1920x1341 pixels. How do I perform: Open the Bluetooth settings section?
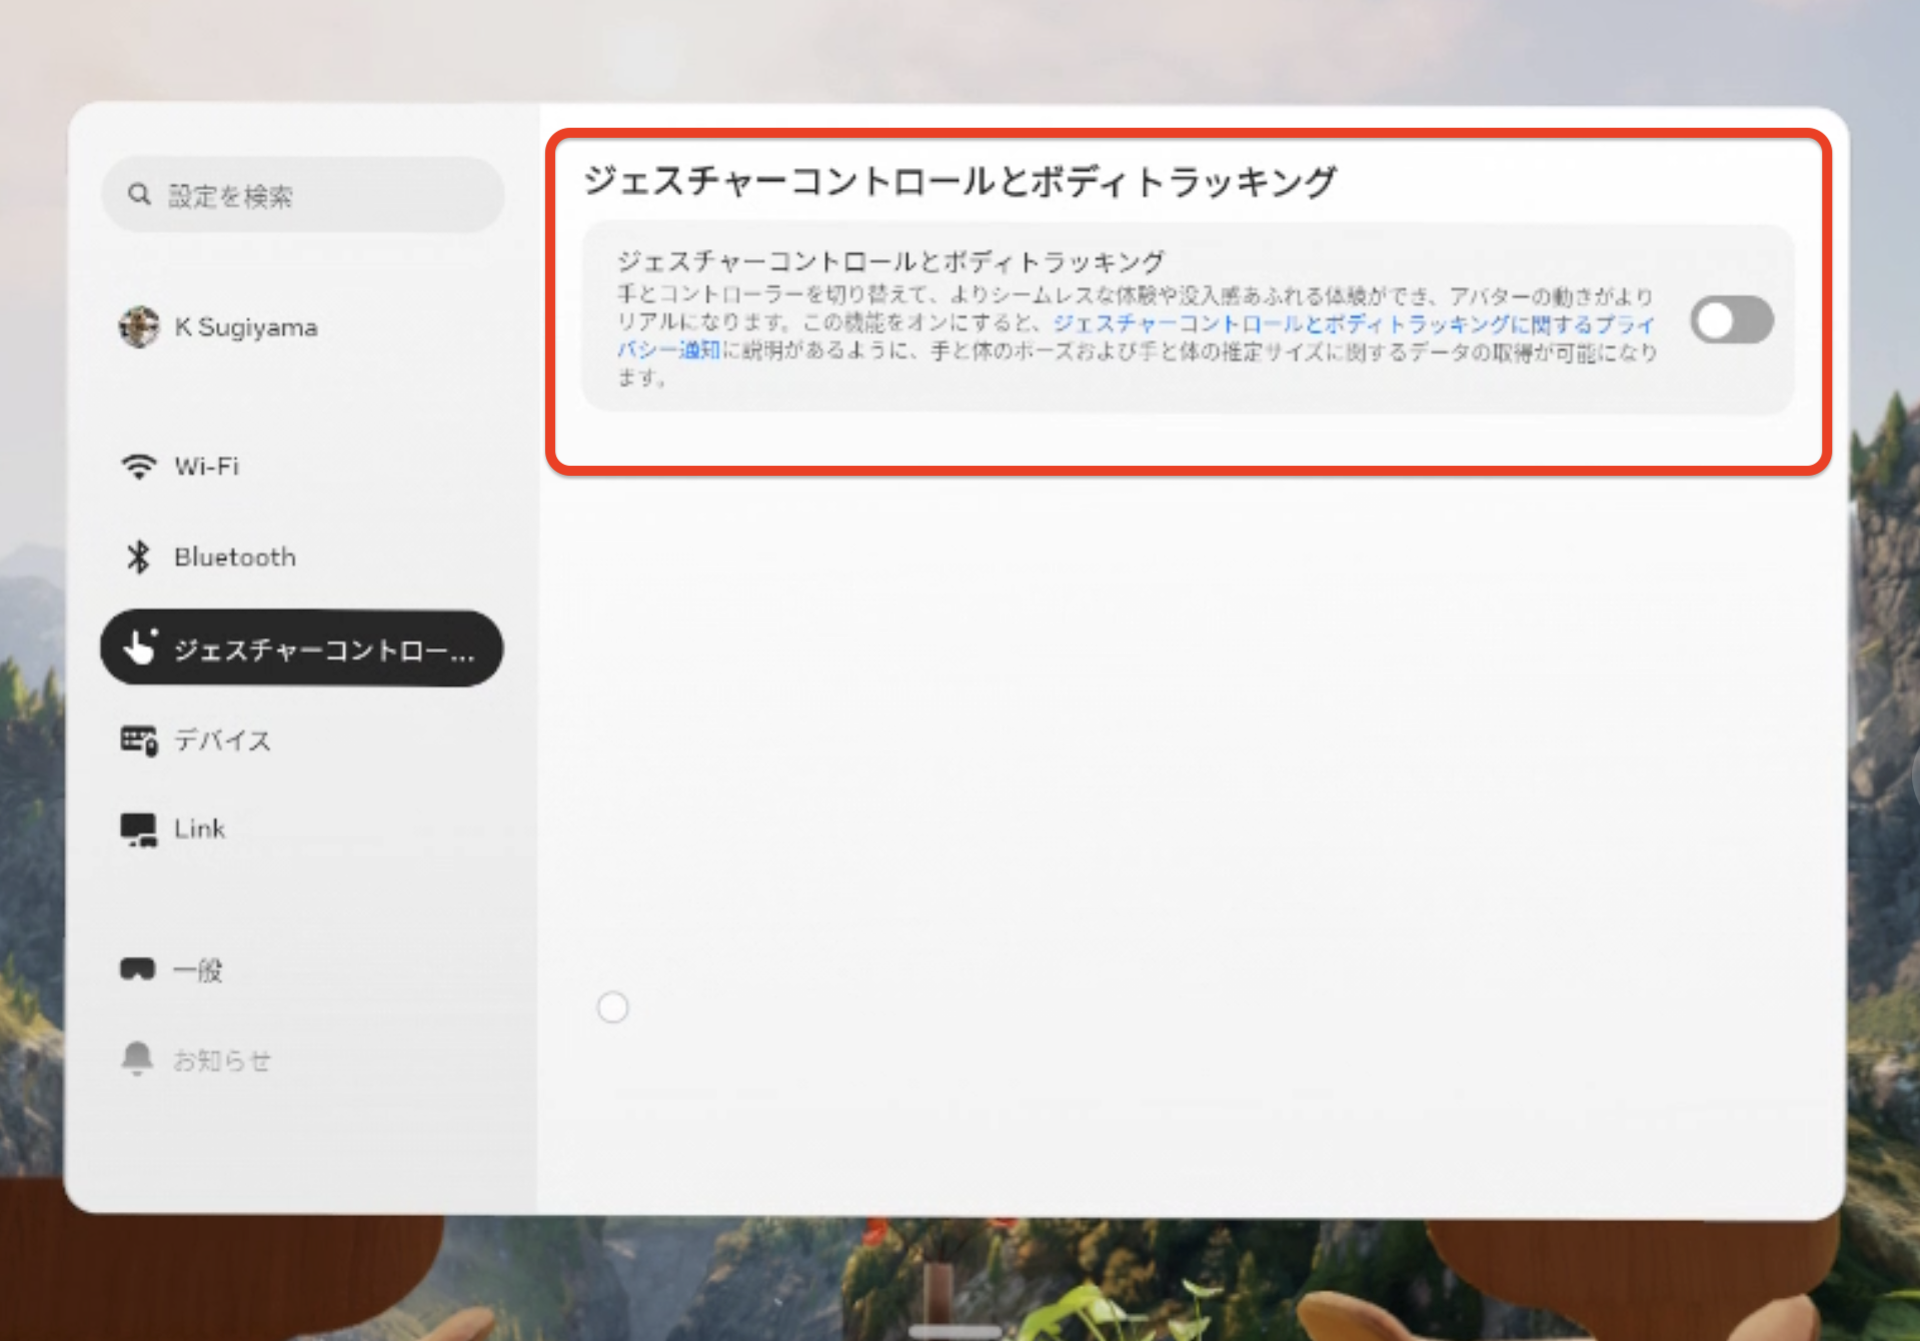click(x=235, y=557)
